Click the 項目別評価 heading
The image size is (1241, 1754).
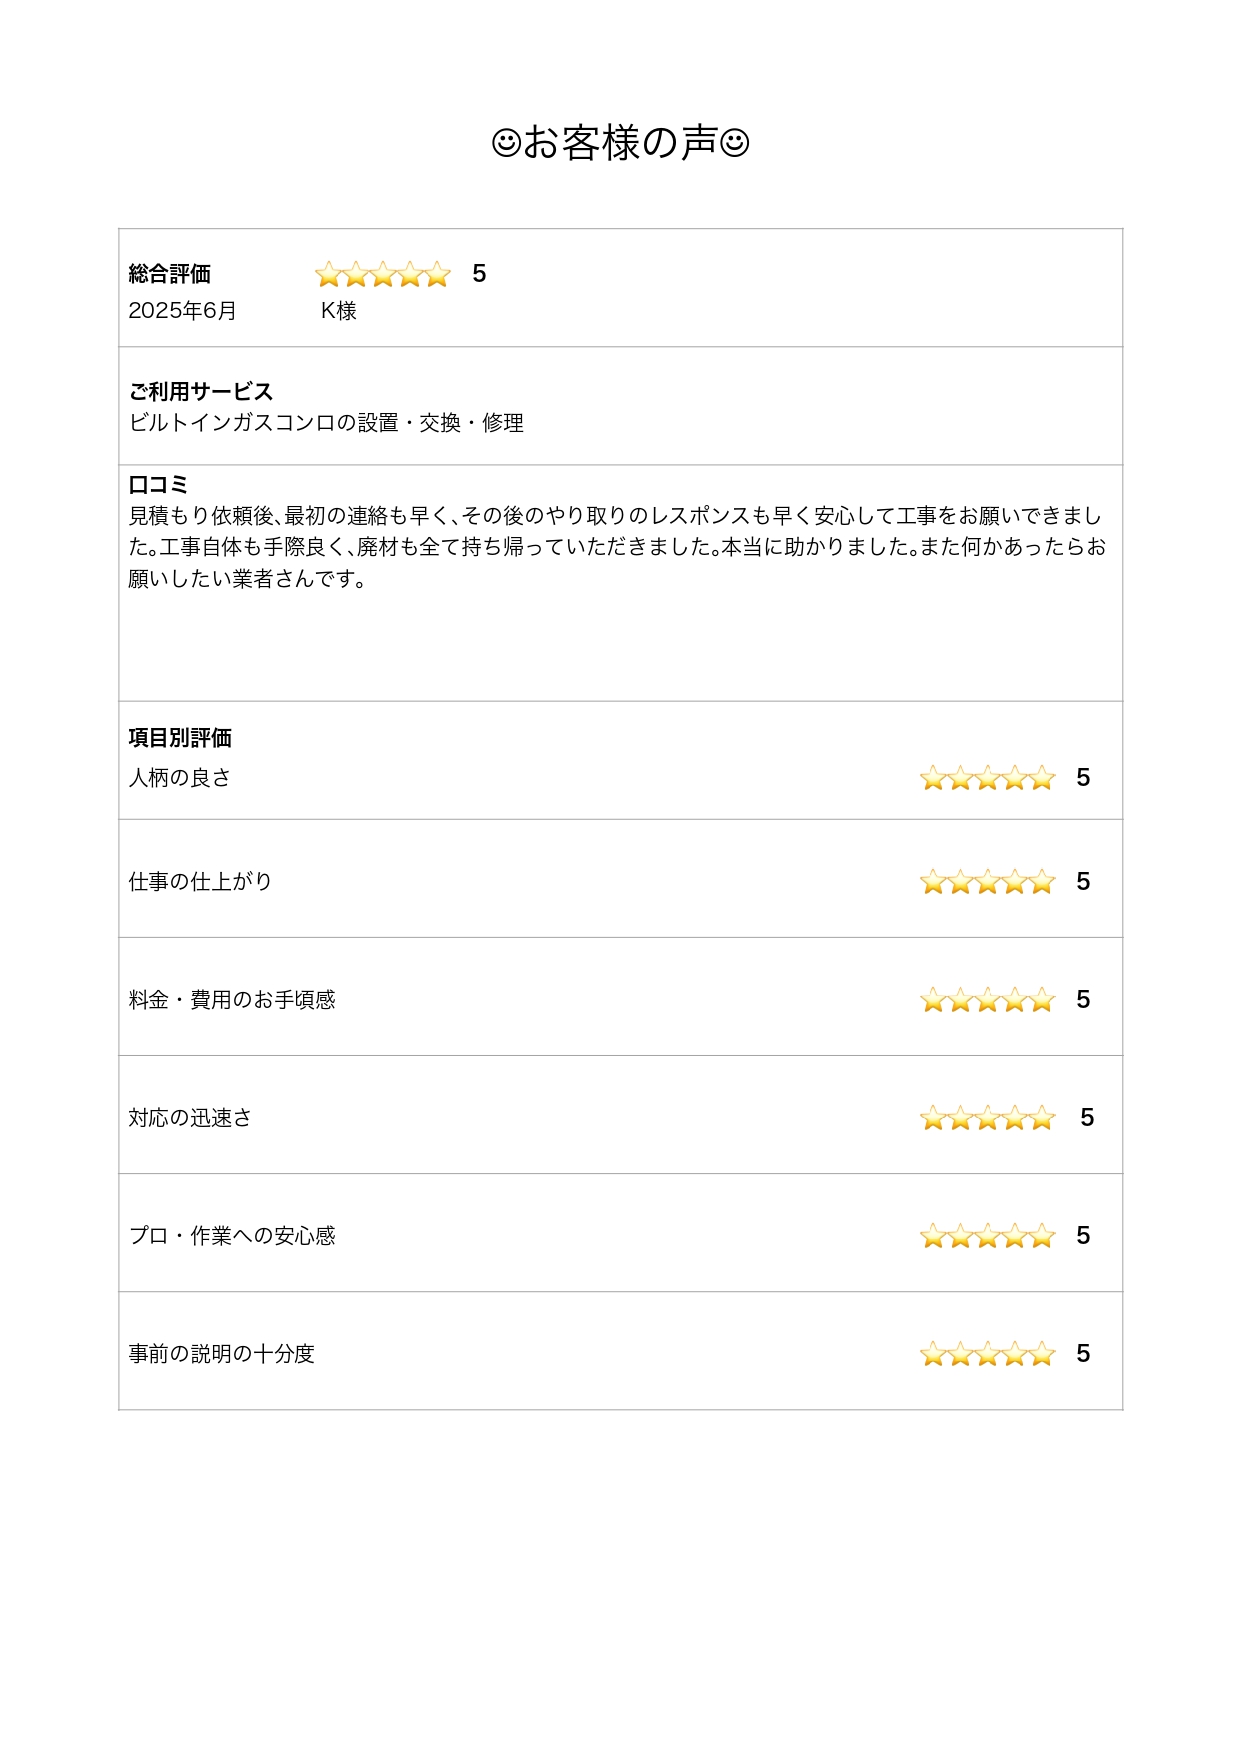180,738
